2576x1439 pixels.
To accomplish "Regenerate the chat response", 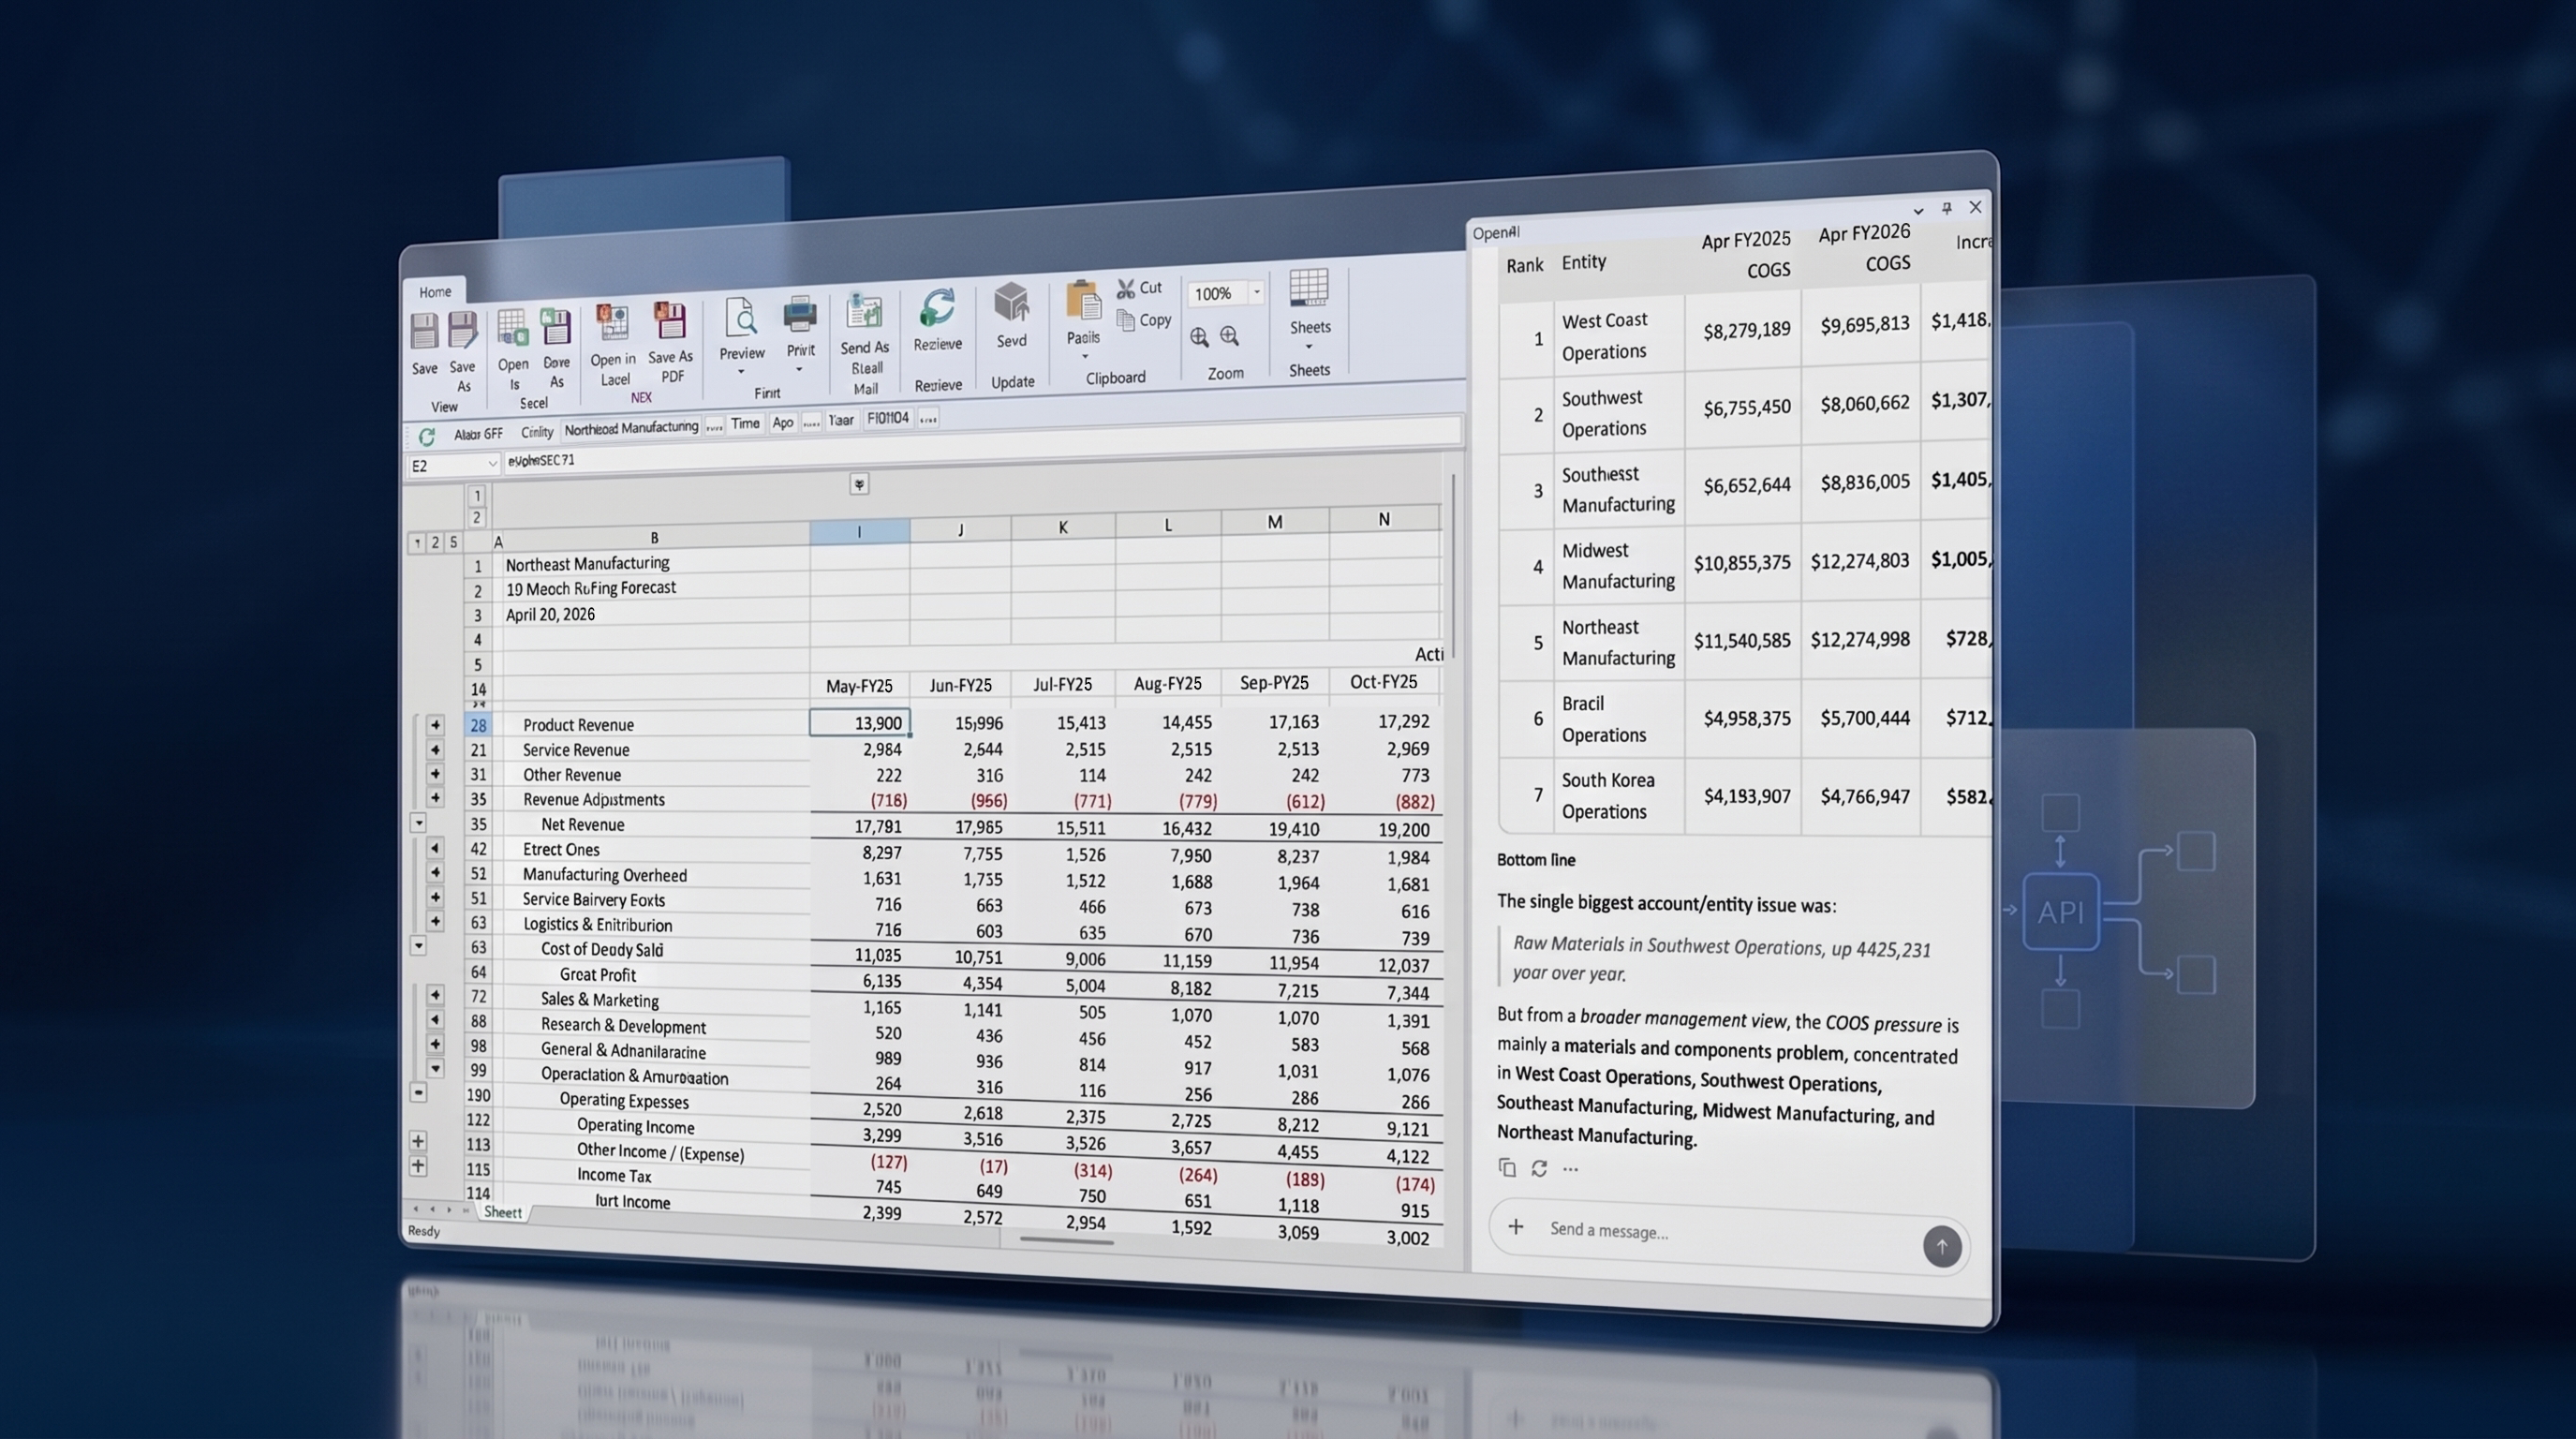I will coord(1539,1168).
